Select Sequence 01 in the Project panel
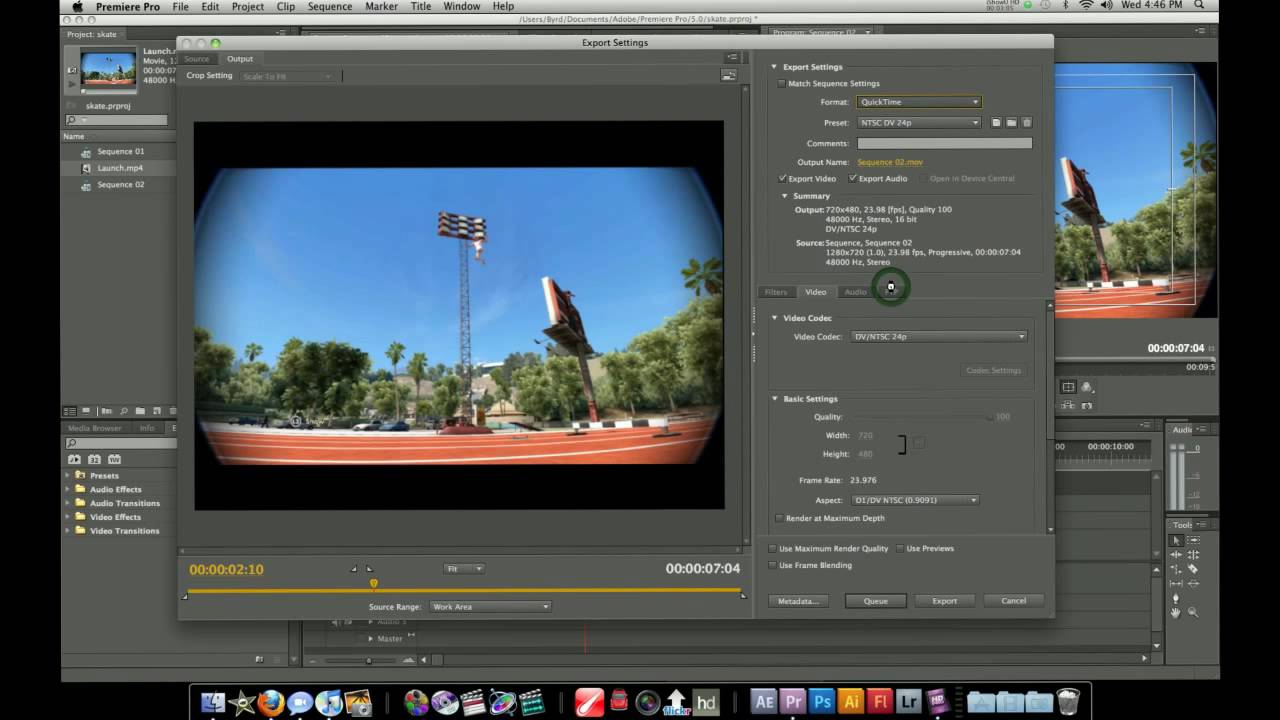This screenshot has width=1280, height=720. [120, 152]
